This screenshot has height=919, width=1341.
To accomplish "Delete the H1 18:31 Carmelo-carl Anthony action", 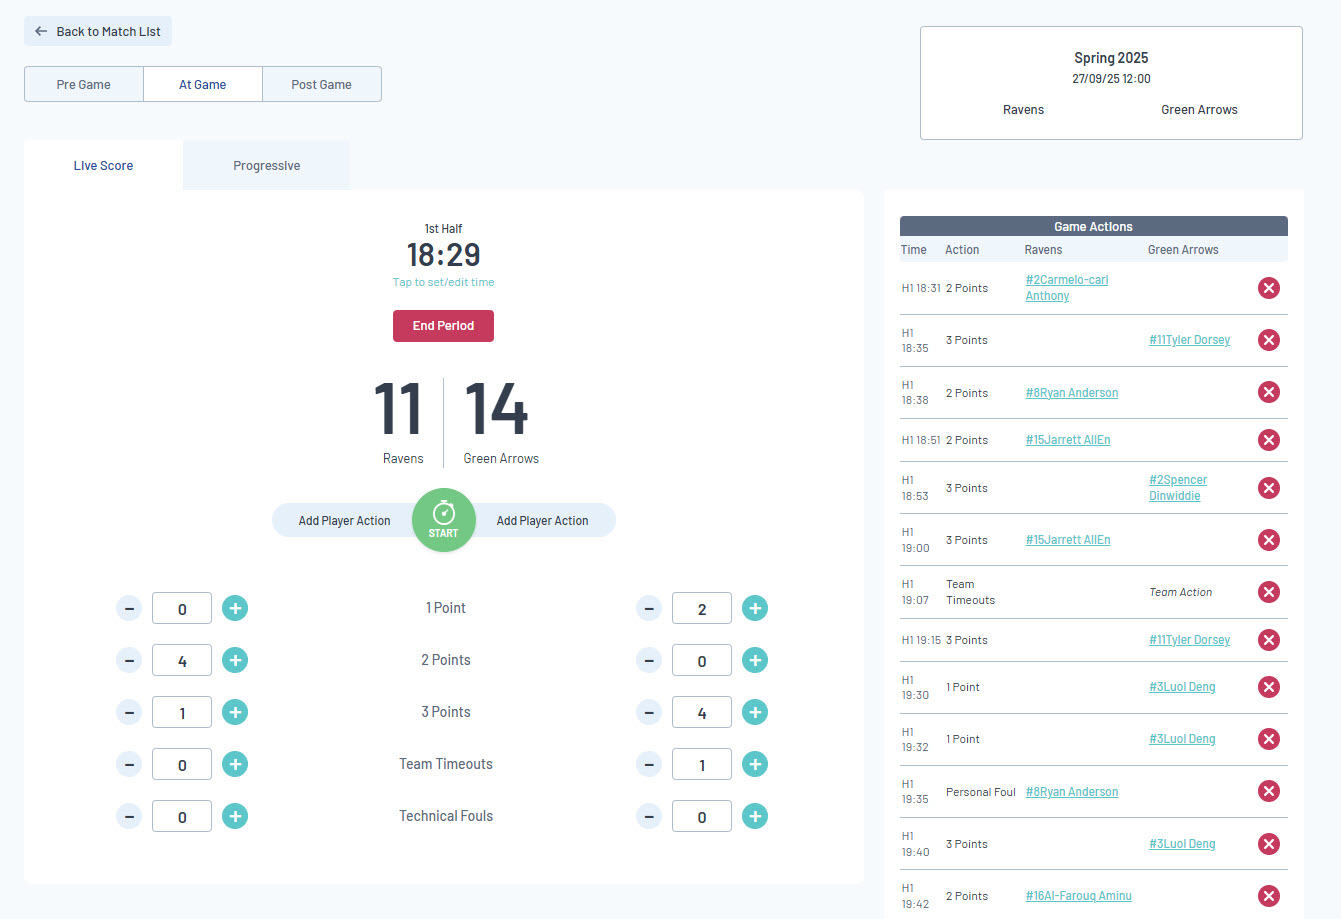I will coord(1269,288).
